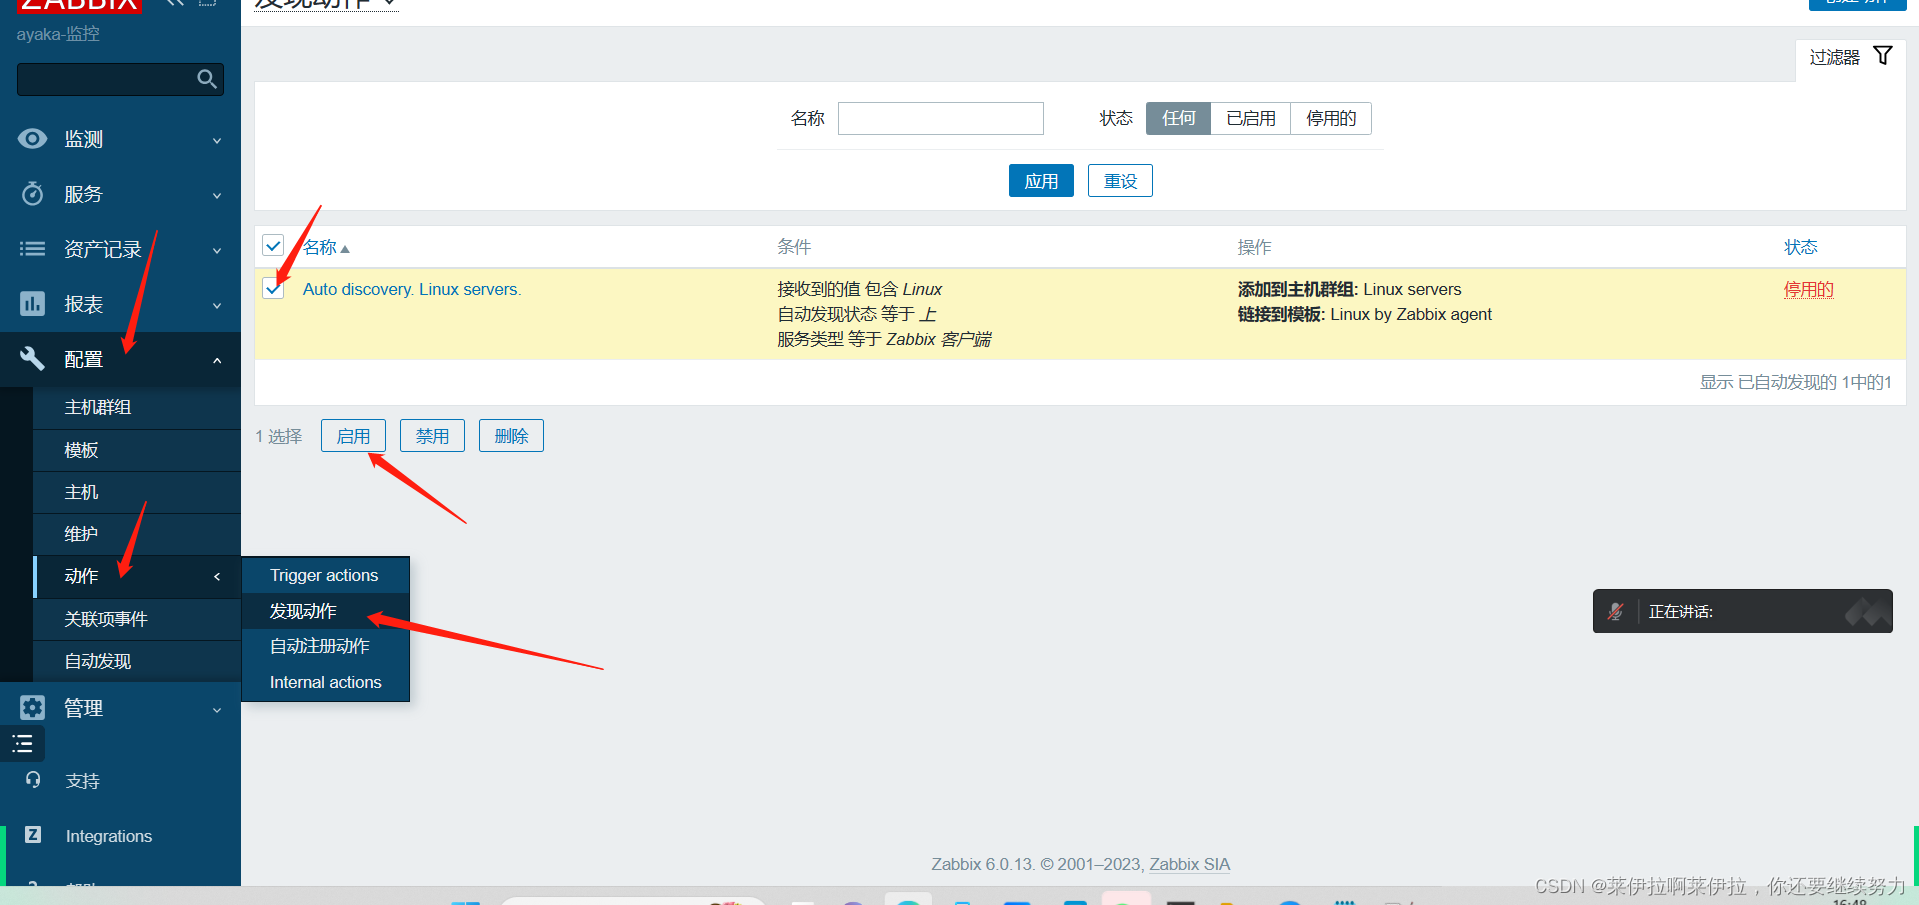Select 任何 status filter
Screen dimensions: 1919x905
1178,118
